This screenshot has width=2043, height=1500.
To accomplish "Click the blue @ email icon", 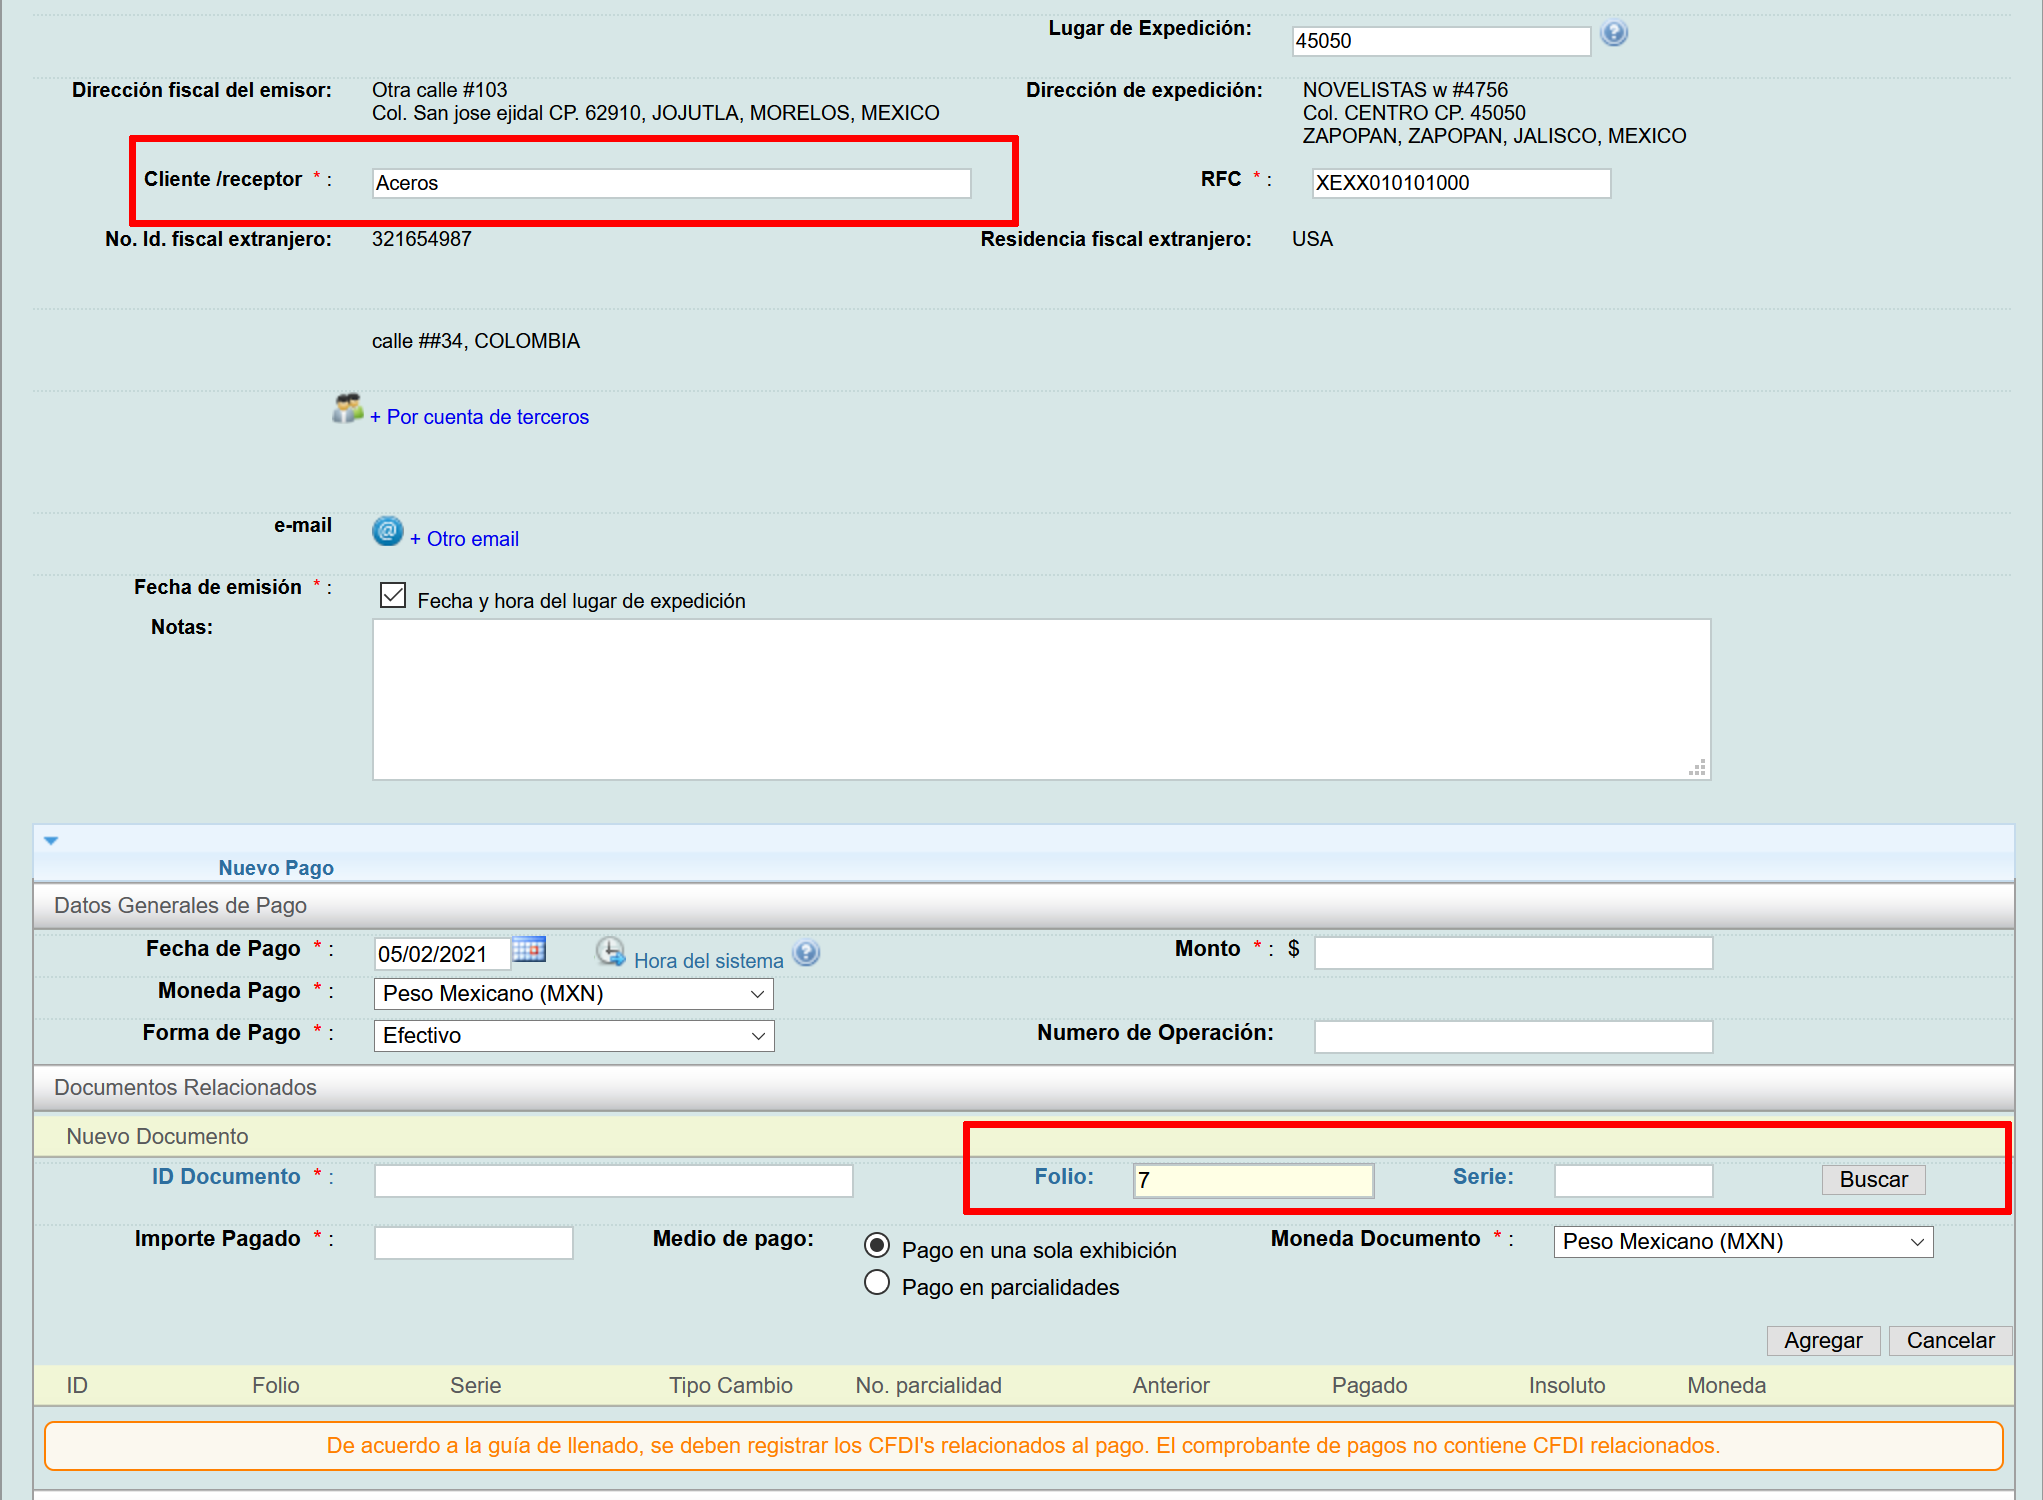I will (387, 531).
